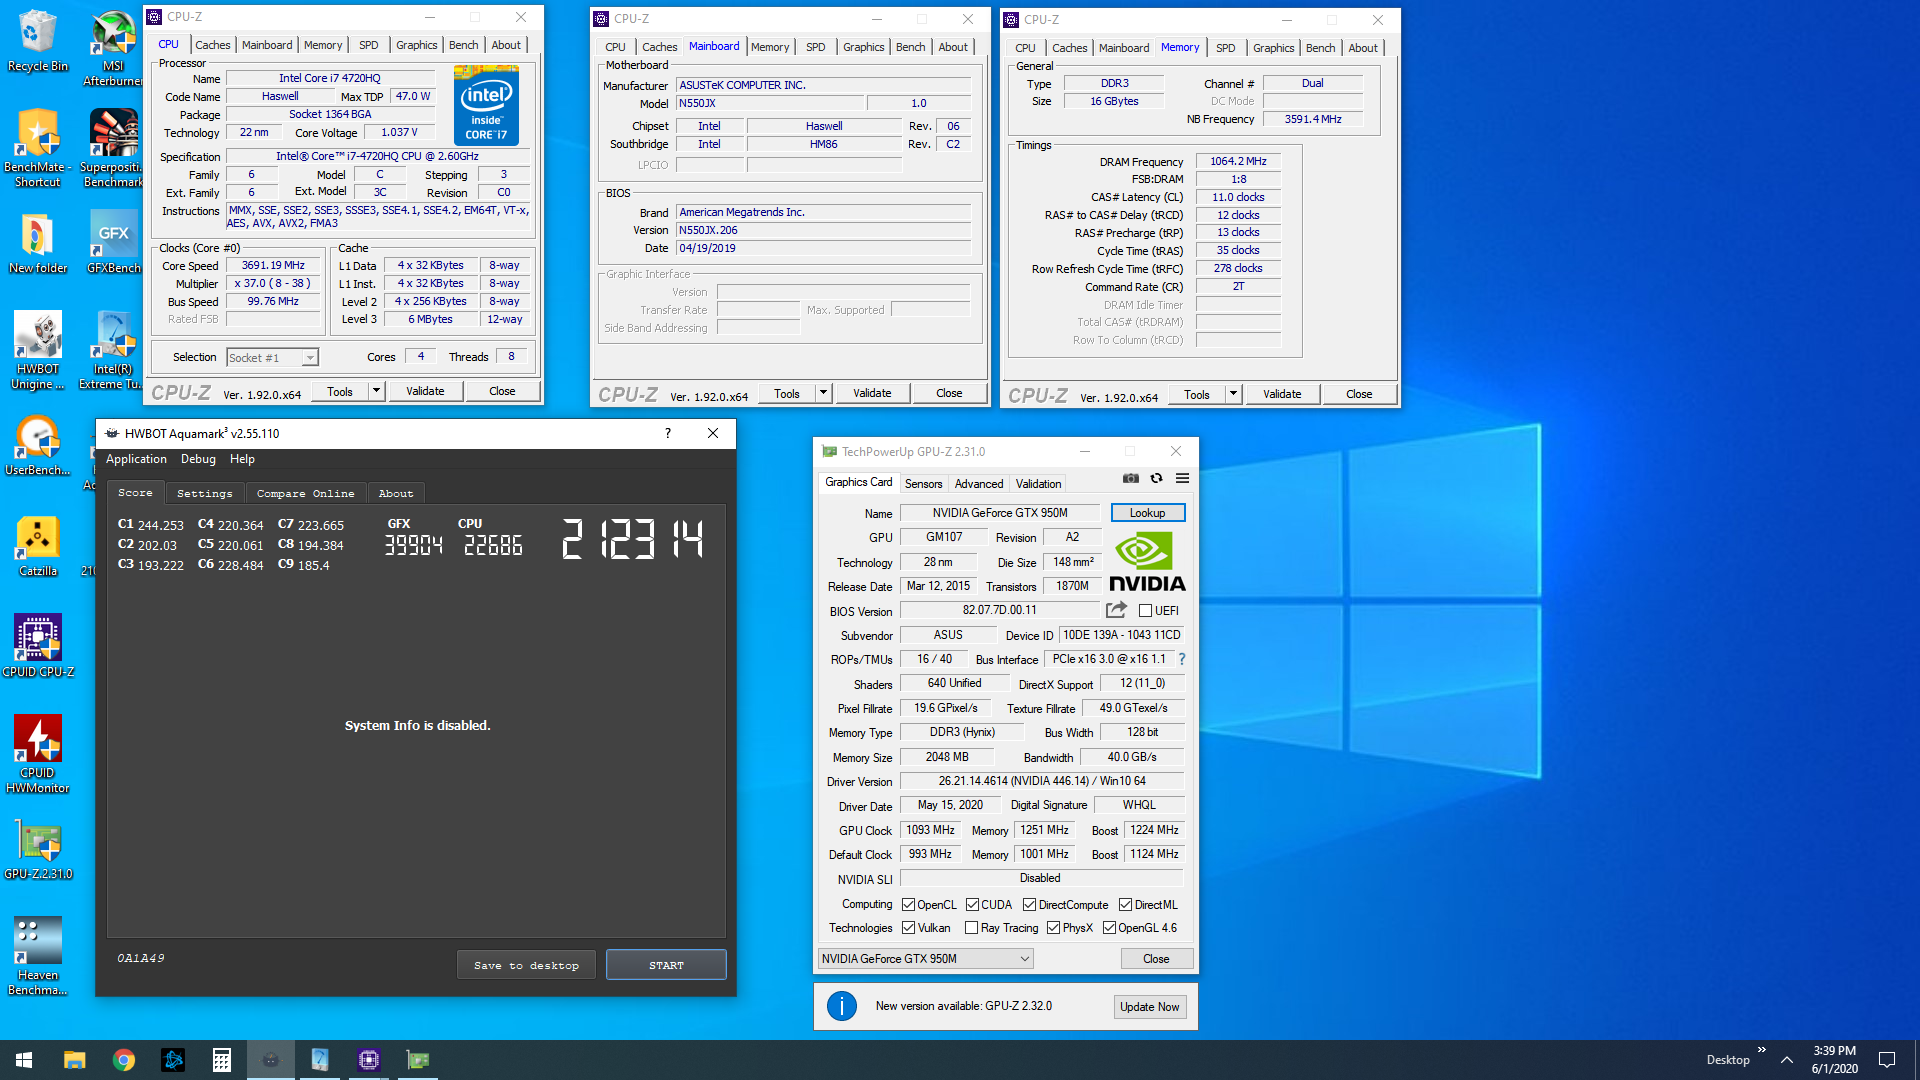
Task: Click Close button at bottom of GPU-Z
Action: (x=1156, y=959)
